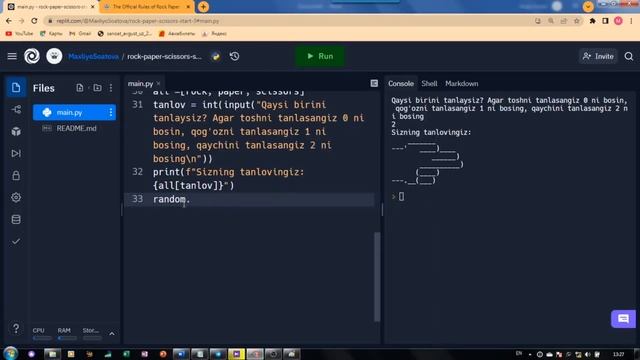Invite collaborators via Invite button
The width and height of the screenshot is (640, 360).
(598, 56)
